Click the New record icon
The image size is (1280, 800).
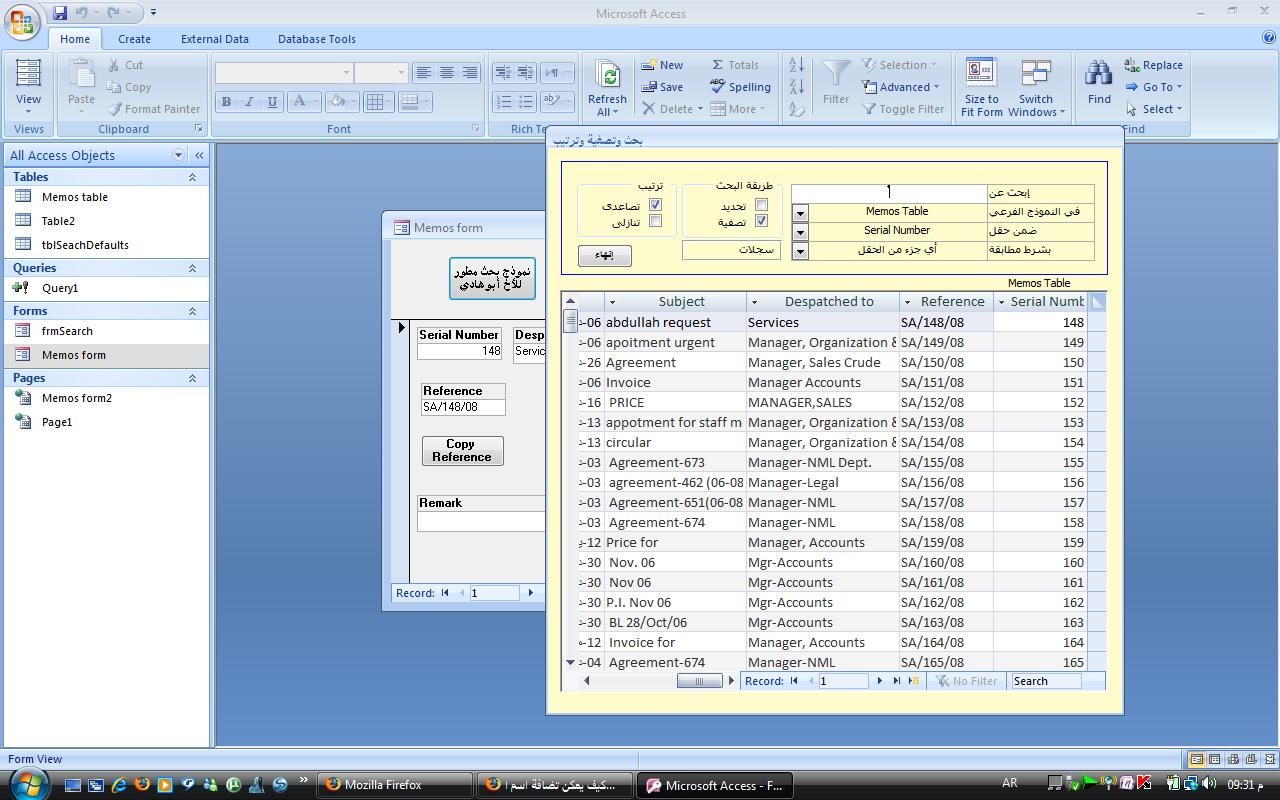pos(649,65)
